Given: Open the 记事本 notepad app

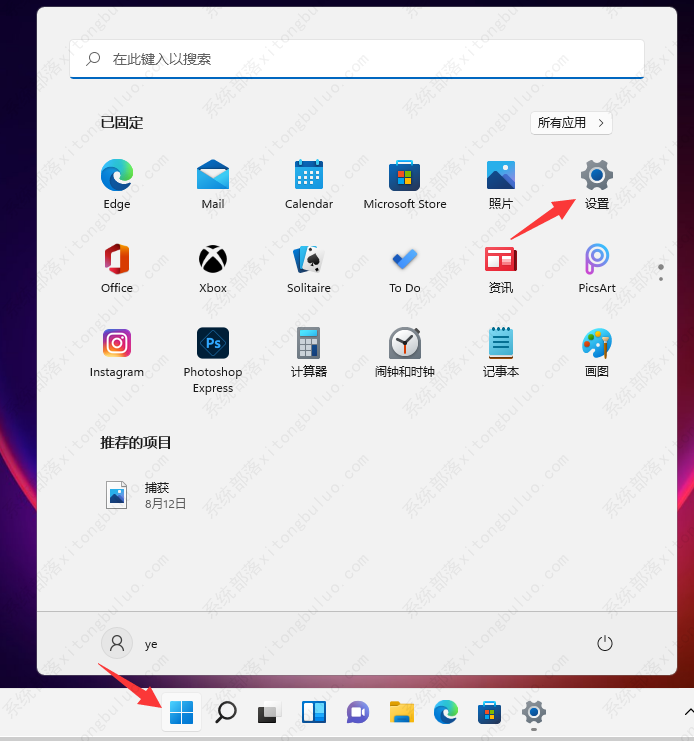Looking at the screenshot, I should (501, 353).
